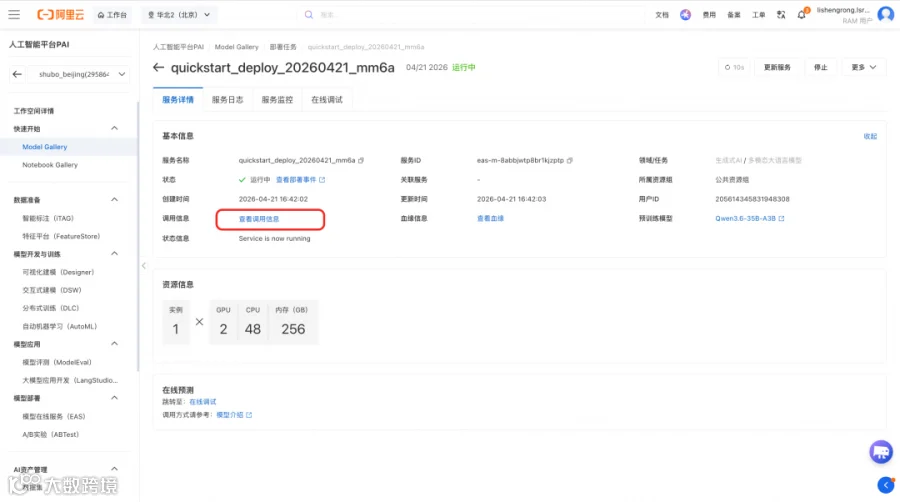The height and width of the screenshot is (502, 900).
Task: Click the blue collapse arrow floating button
Action: click(886, 485)
